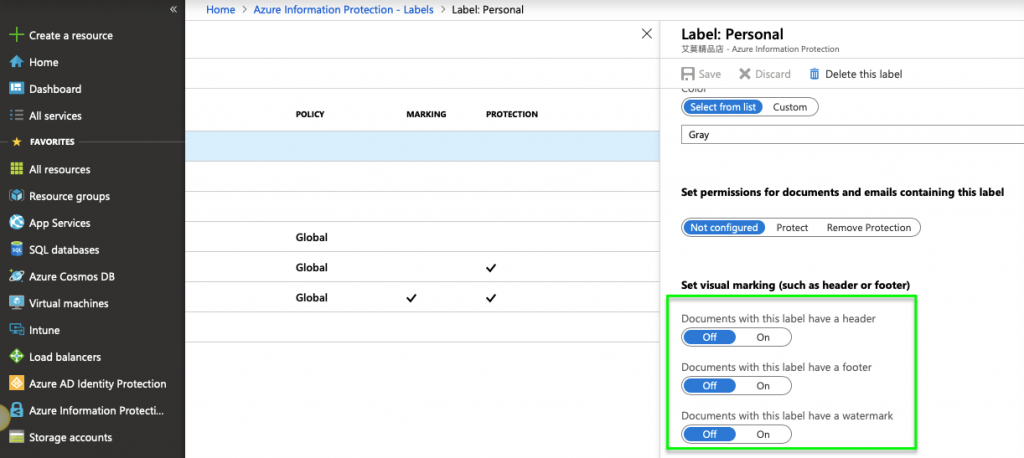Open Resource groups sidebar label

click(69, 196)
